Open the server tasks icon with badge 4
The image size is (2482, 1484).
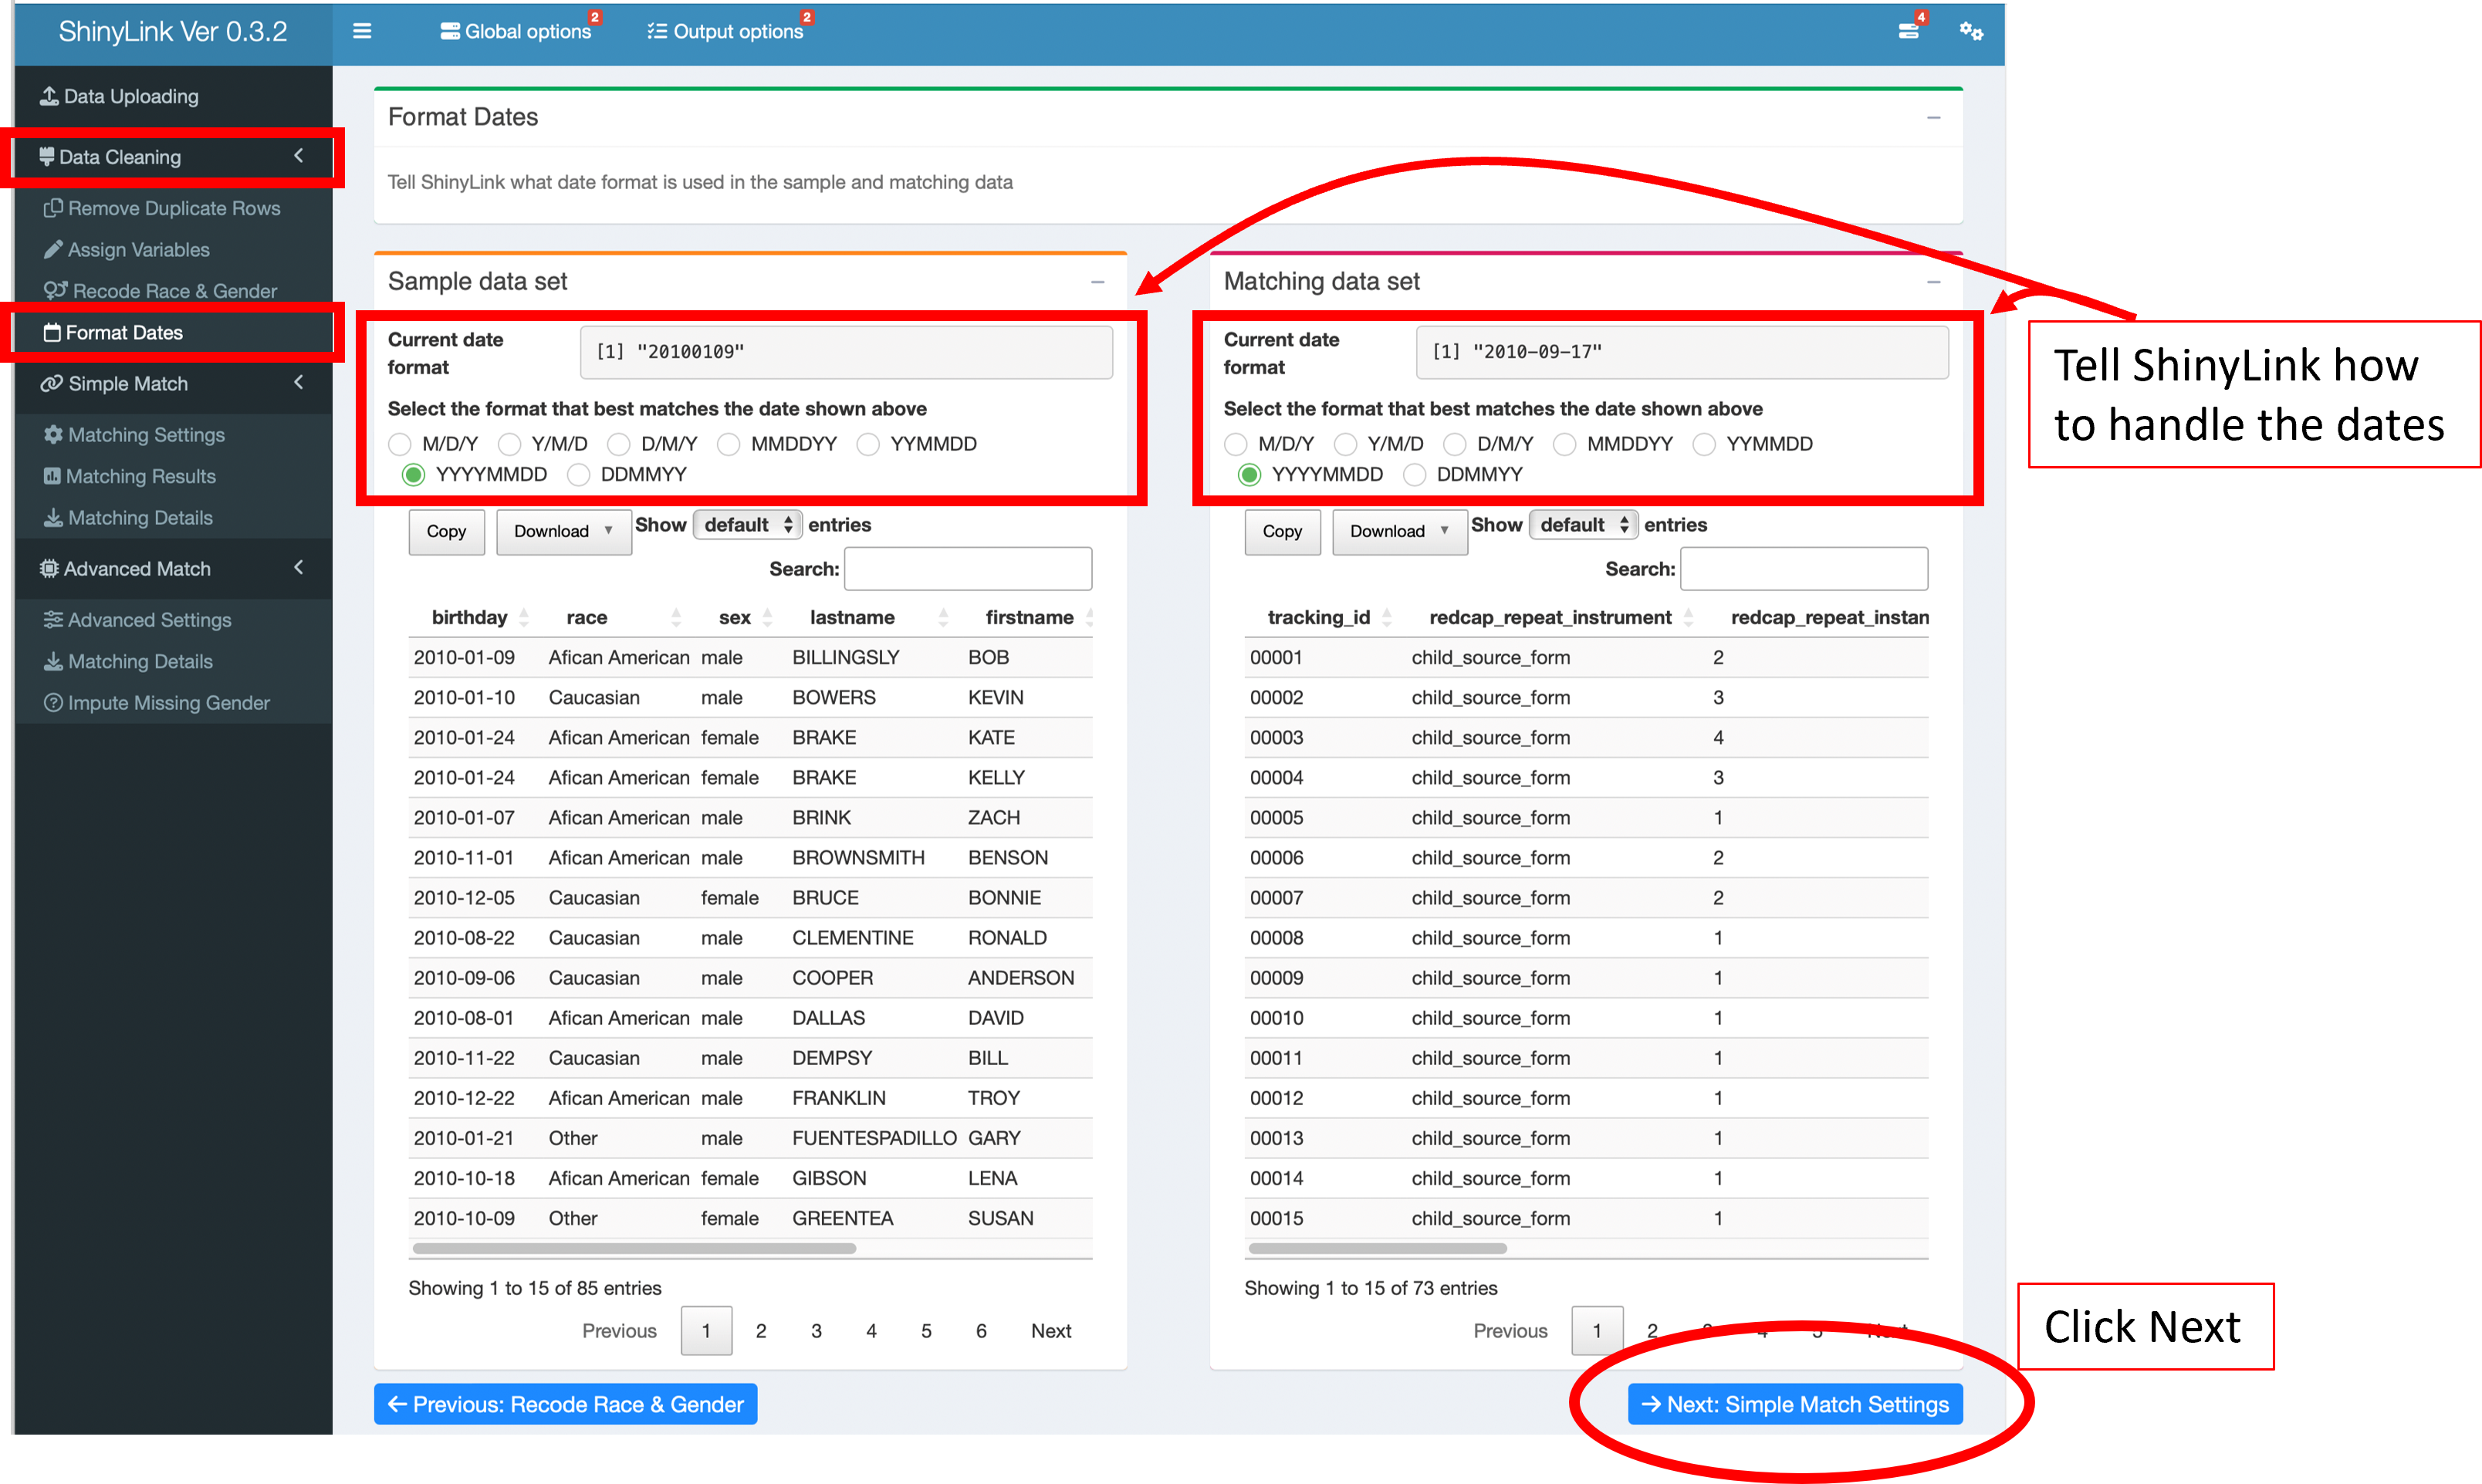(x=1909, y=31)
